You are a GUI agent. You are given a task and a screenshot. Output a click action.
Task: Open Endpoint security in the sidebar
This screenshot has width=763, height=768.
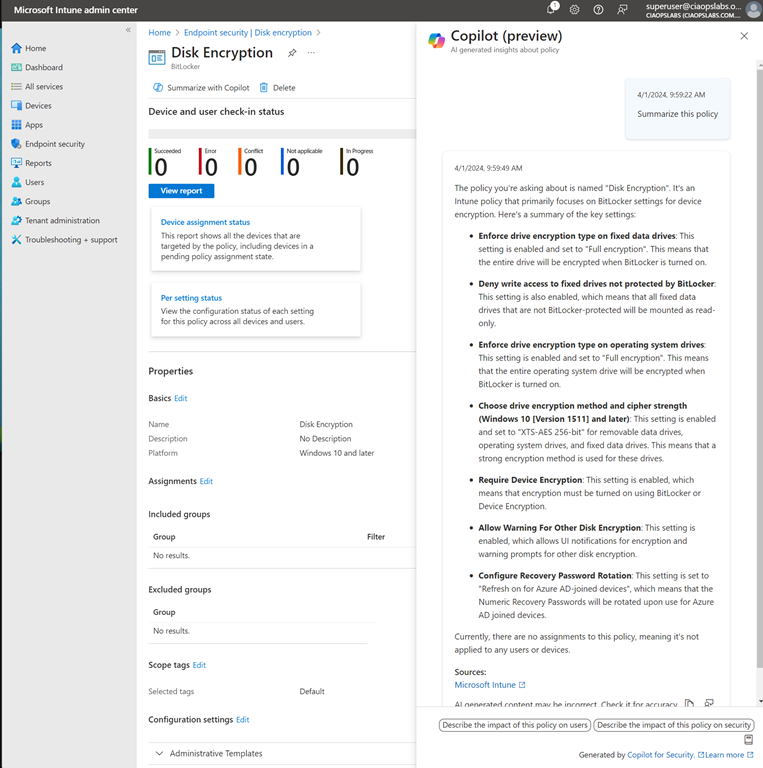[54, 144]
